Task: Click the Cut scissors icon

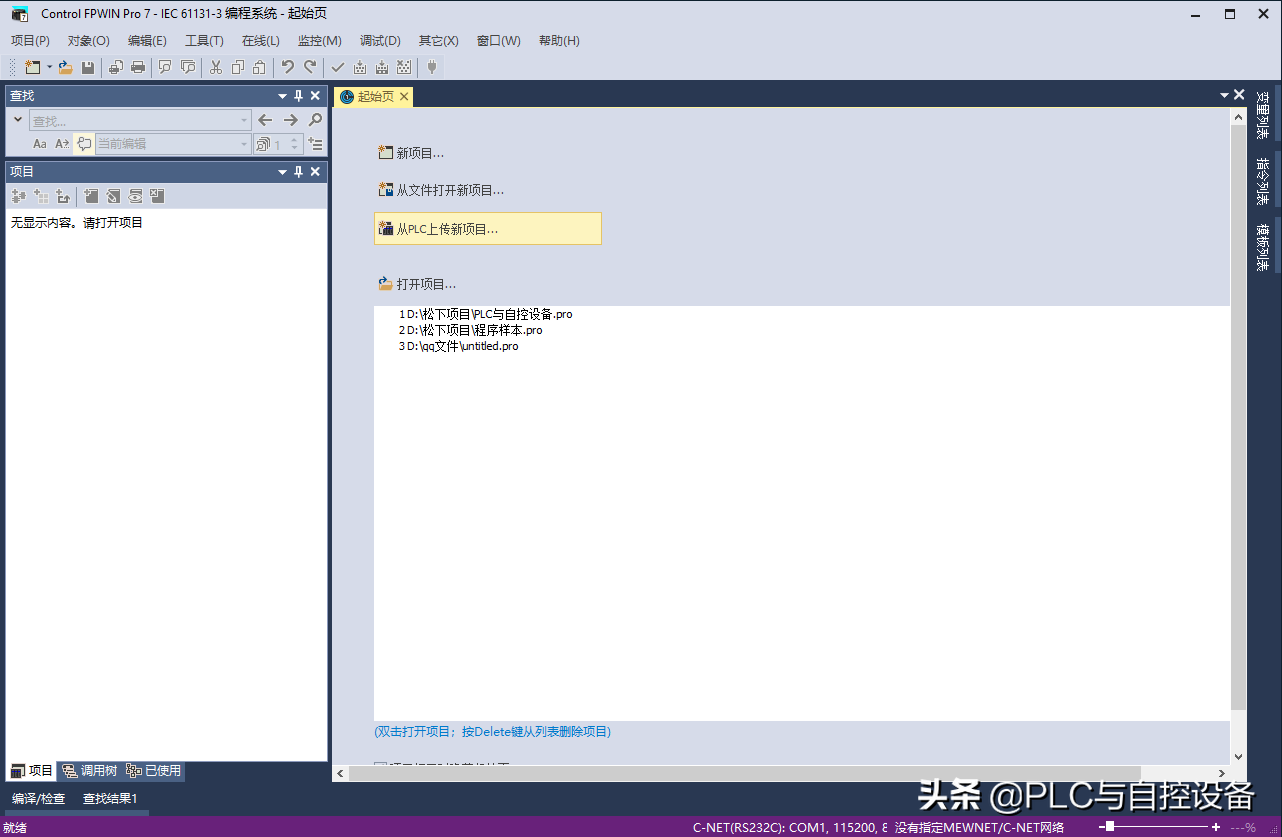Action: (215, 68)
